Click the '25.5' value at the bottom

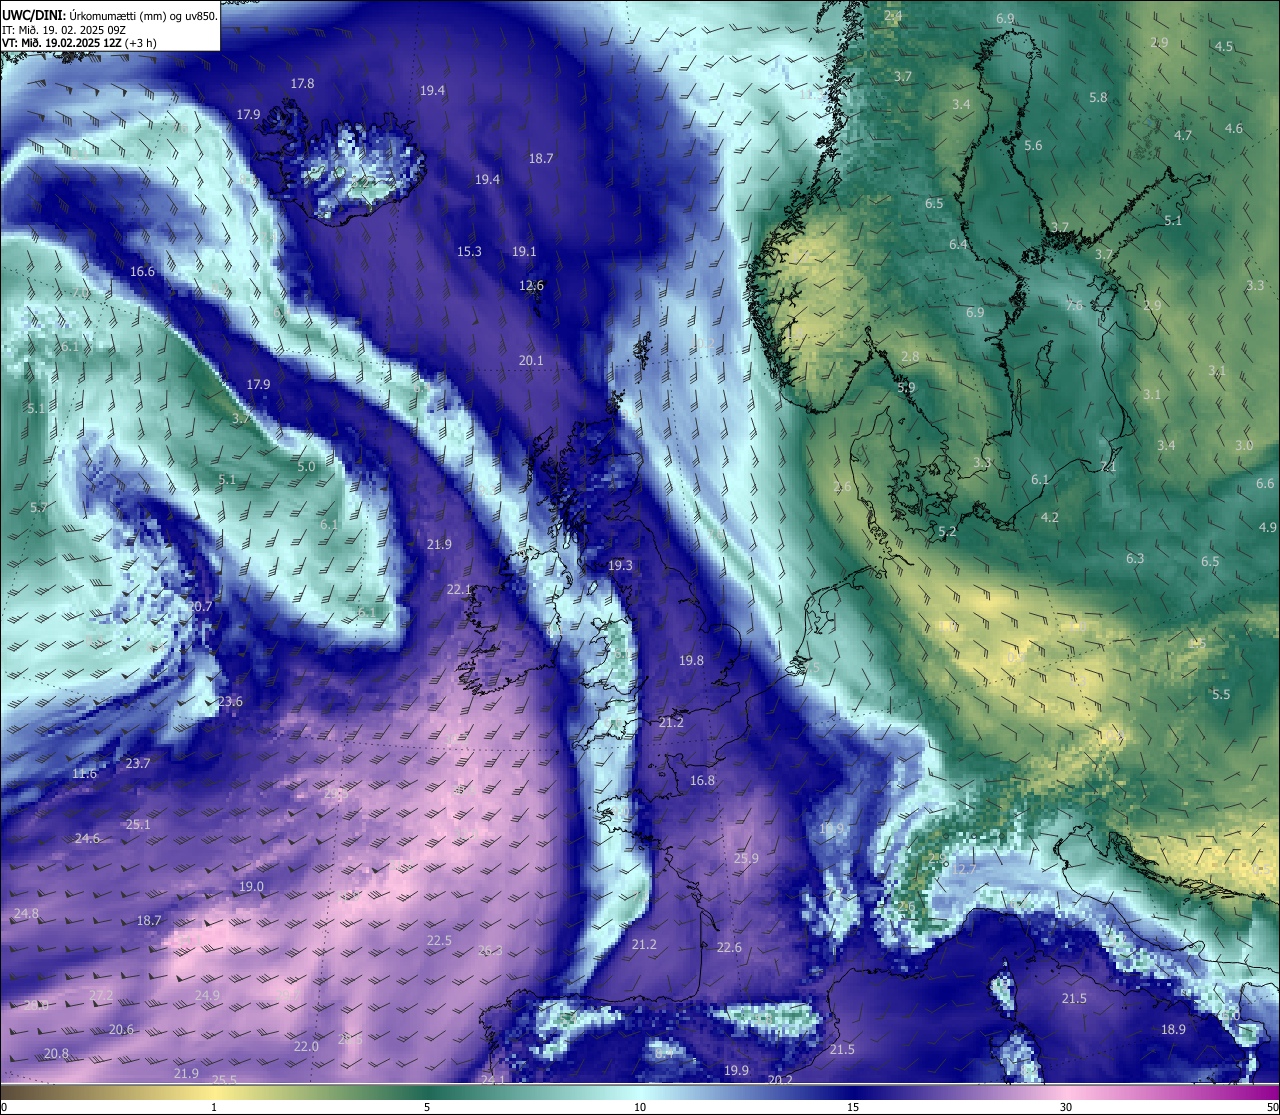(x=225, y=1080)
